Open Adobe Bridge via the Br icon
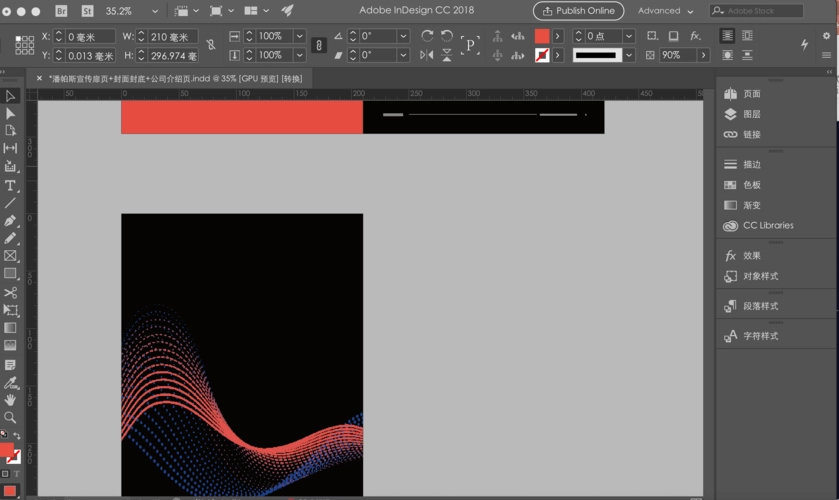The height and width of the screenshot is (500, 839). 62,11
